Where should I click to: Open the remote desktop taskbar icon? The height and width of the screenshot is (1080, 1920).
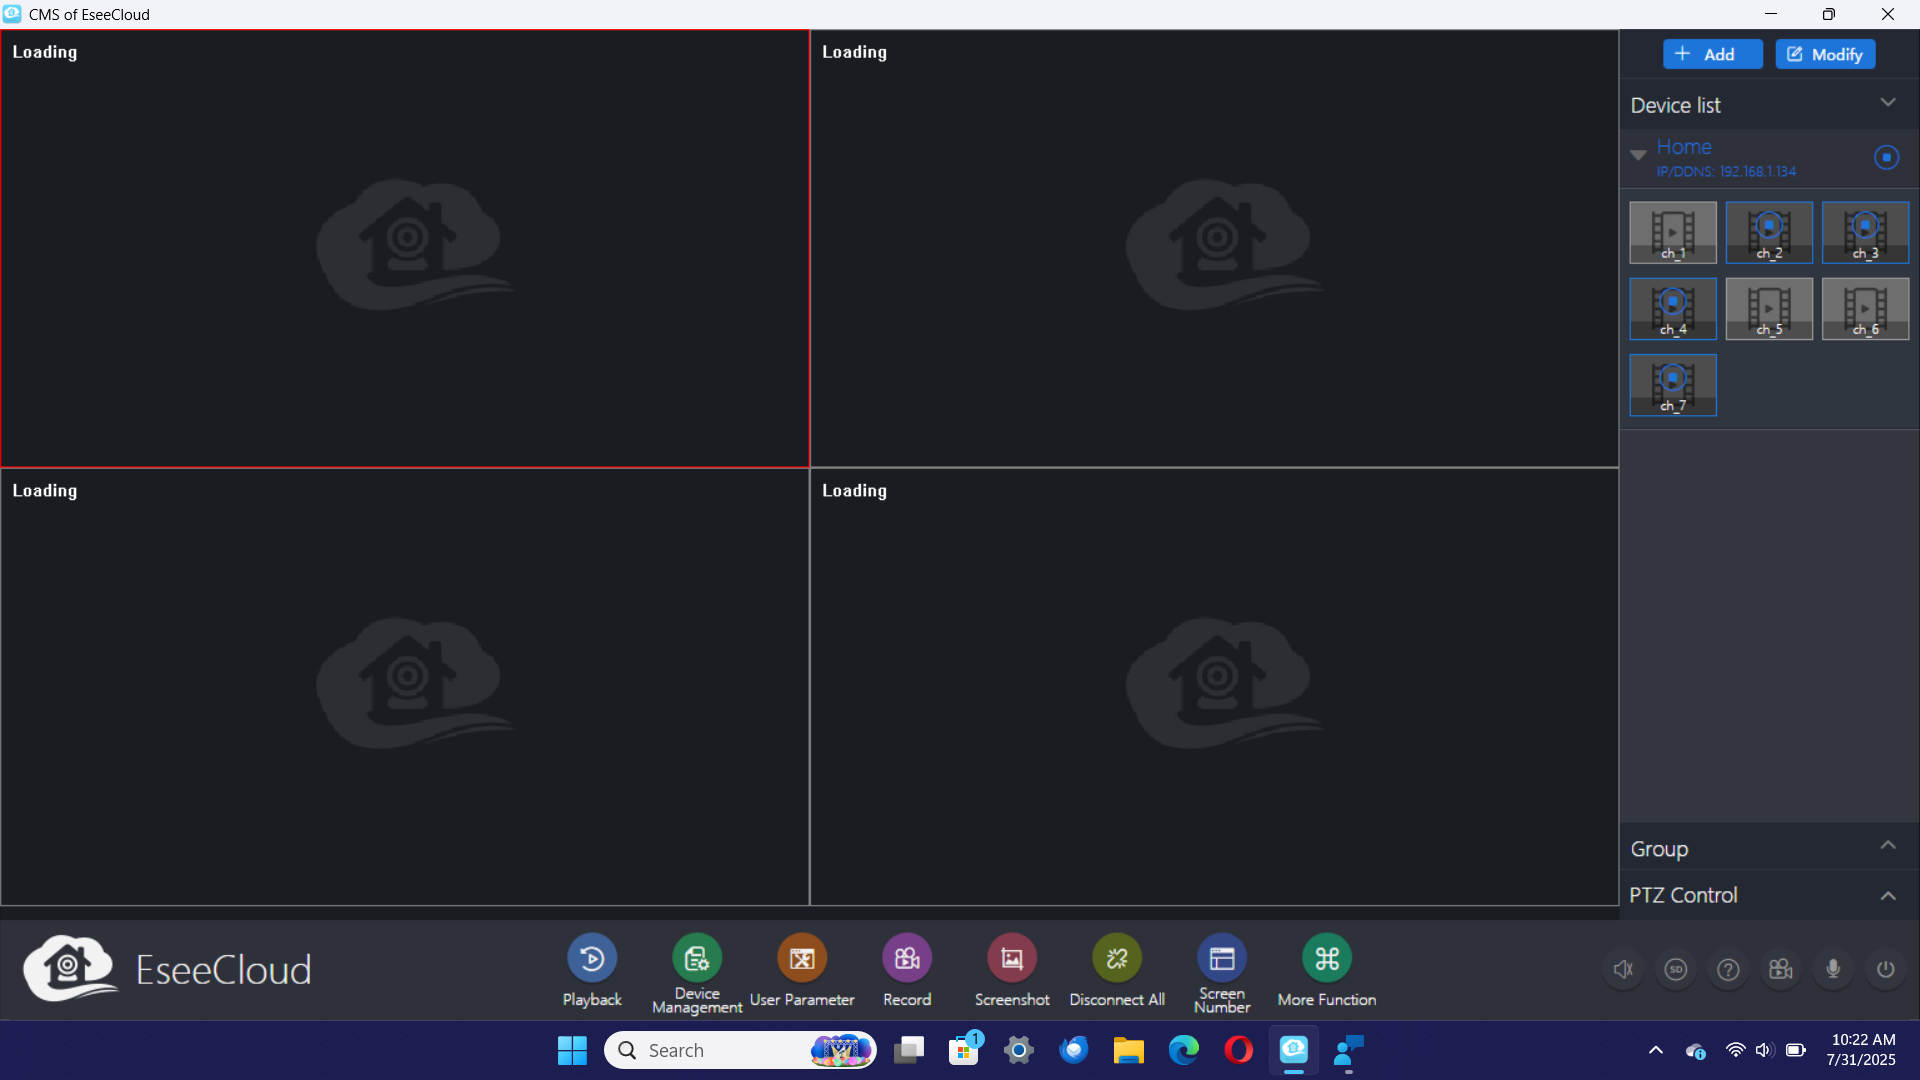click(1349, 1050)
